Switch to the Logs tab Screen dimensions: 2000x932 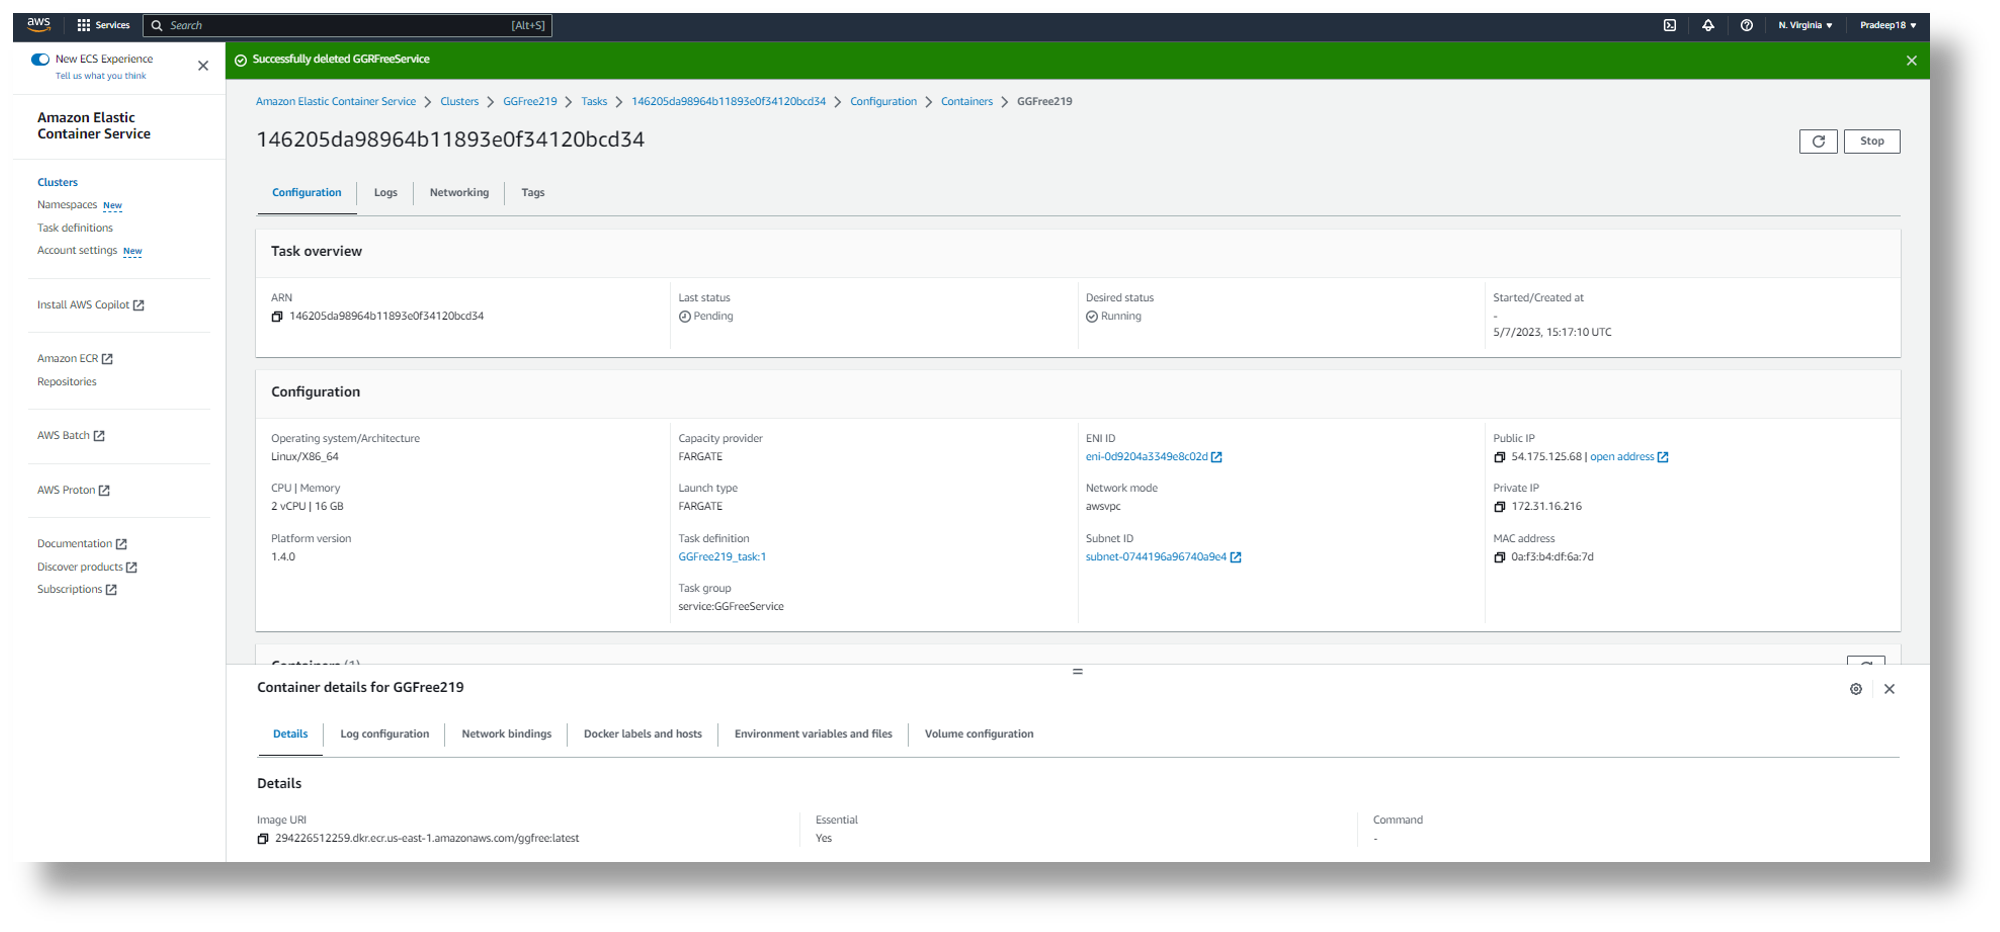(385, 193)
